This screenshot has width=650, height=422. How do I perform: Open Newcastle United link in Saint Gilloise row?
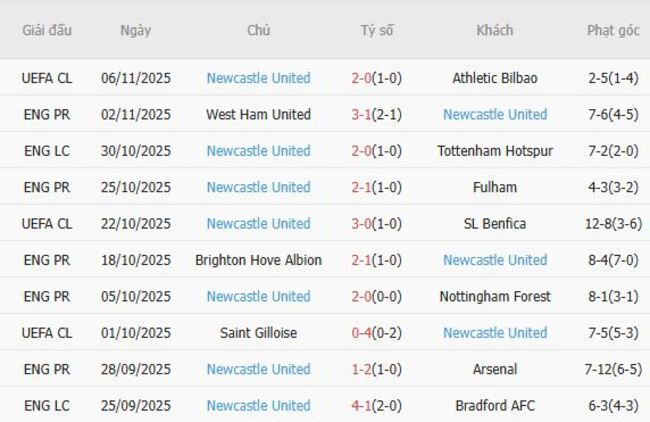[x=494, y=333]
